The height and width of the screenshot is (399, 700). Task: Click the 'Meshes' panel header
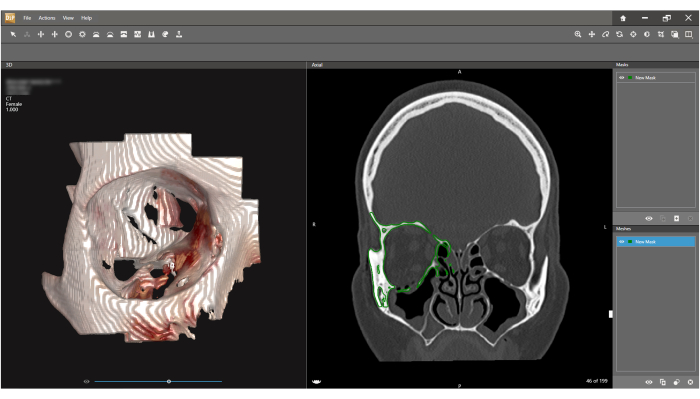[623, 229]
